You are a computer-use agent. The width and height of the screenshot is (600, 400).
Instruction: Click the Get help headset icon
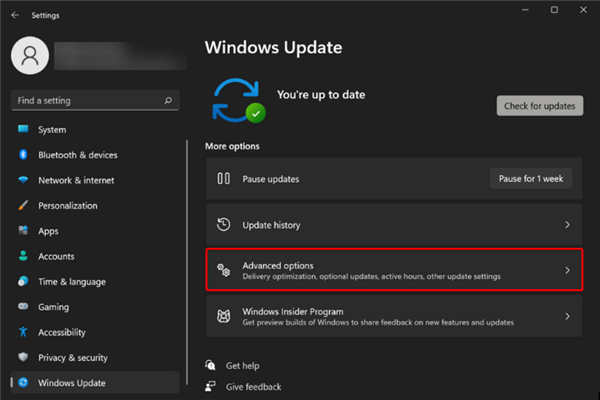pyautogui.click(x=210, y=365)
